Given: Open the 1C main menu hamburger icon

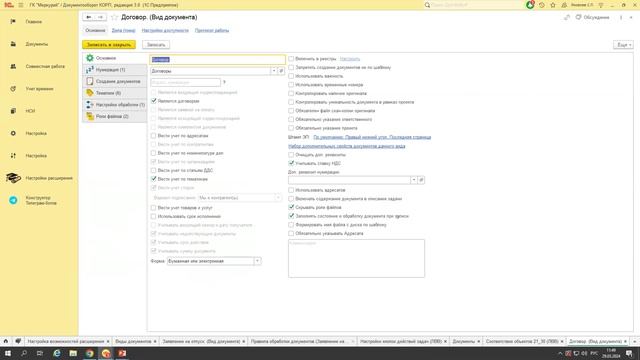Looking at the screenshot, I should (x=21, y=5).
